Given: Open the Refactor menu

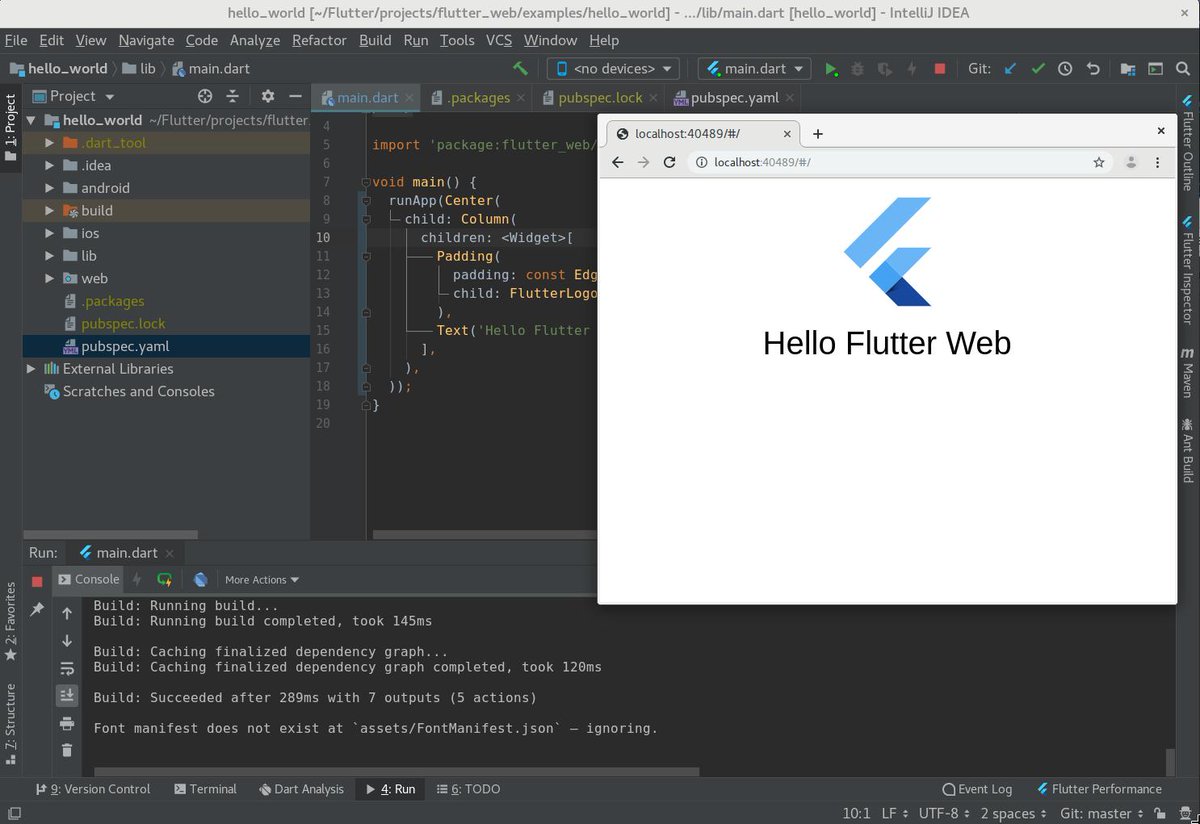Looking at the screenshot, I should pyautogui.click(x=319, y=40).
